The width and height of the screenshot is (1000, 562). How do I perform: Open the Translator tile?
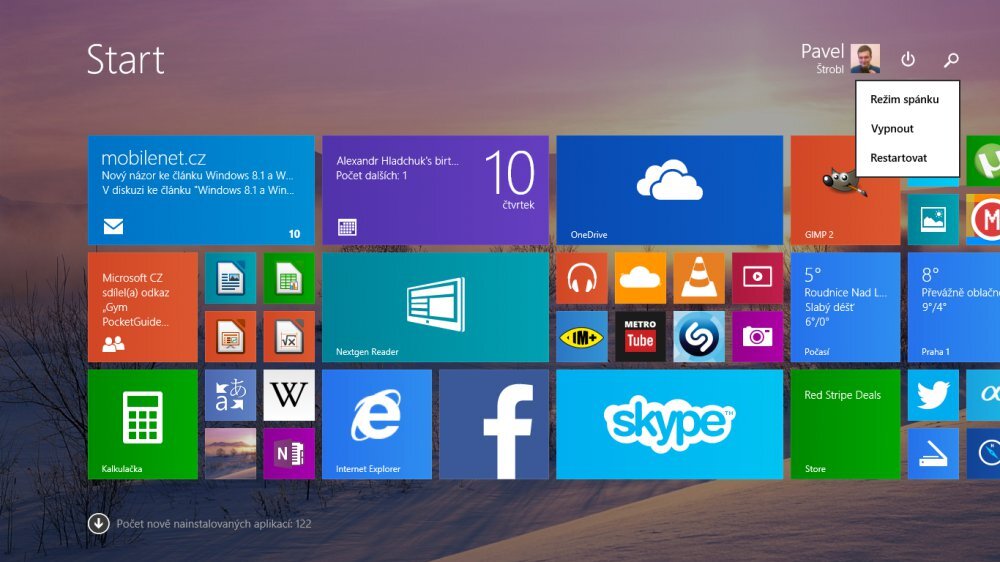click(230, 396)
